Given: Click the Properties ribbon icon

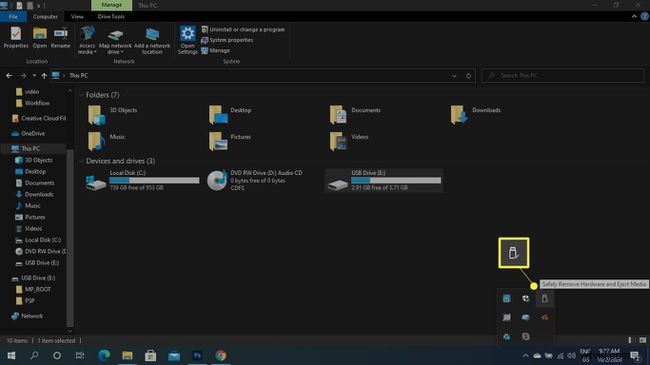Looking at the screenshot, I should pos(16,37).
